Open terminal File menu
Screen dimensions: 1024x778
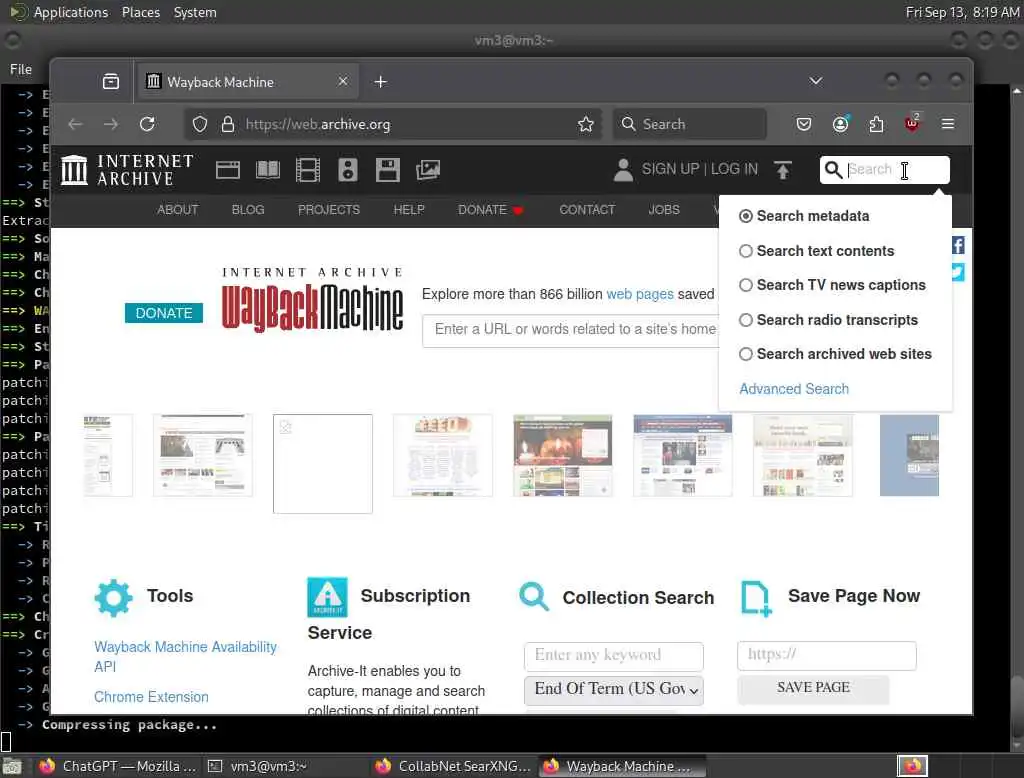click(x=21, y=69)
